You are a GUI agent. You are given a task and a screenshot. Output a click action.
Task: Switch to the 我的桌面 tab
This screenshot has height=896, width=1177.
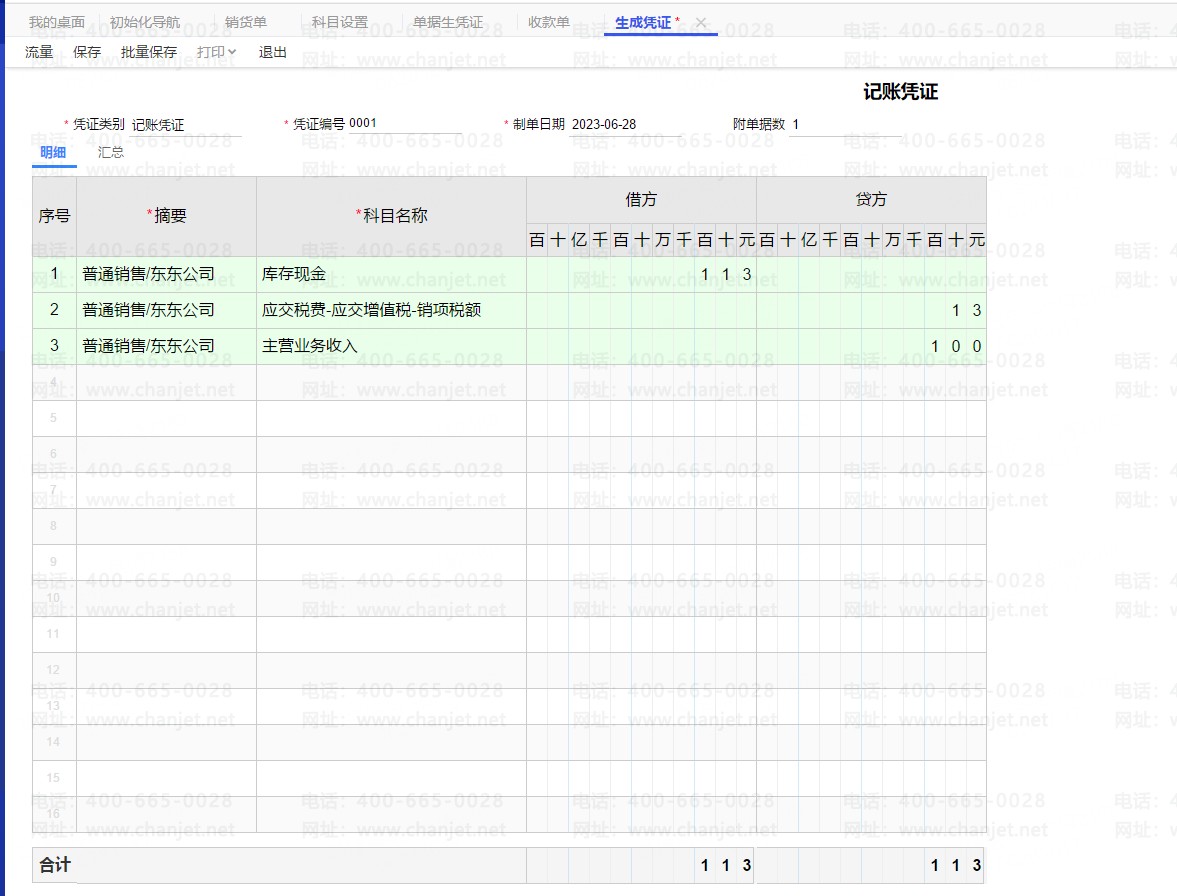(x=56, y=22)
